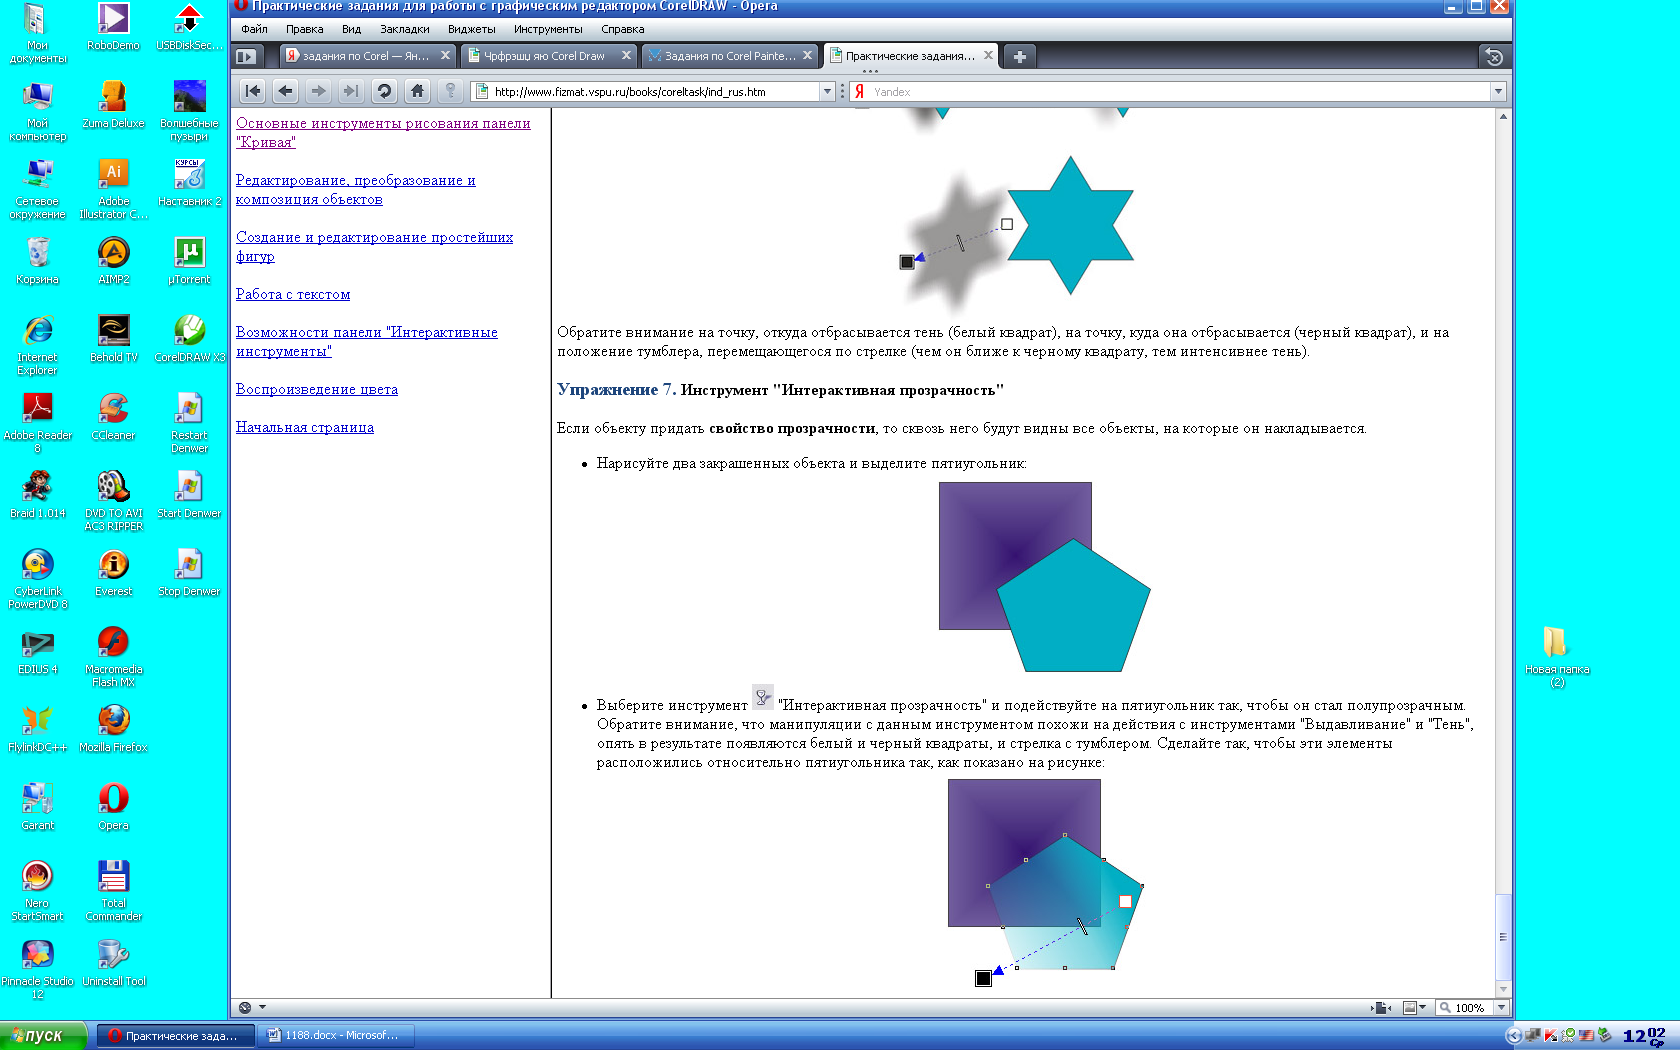
Task: Open the Правка menu
Action: 304,29
